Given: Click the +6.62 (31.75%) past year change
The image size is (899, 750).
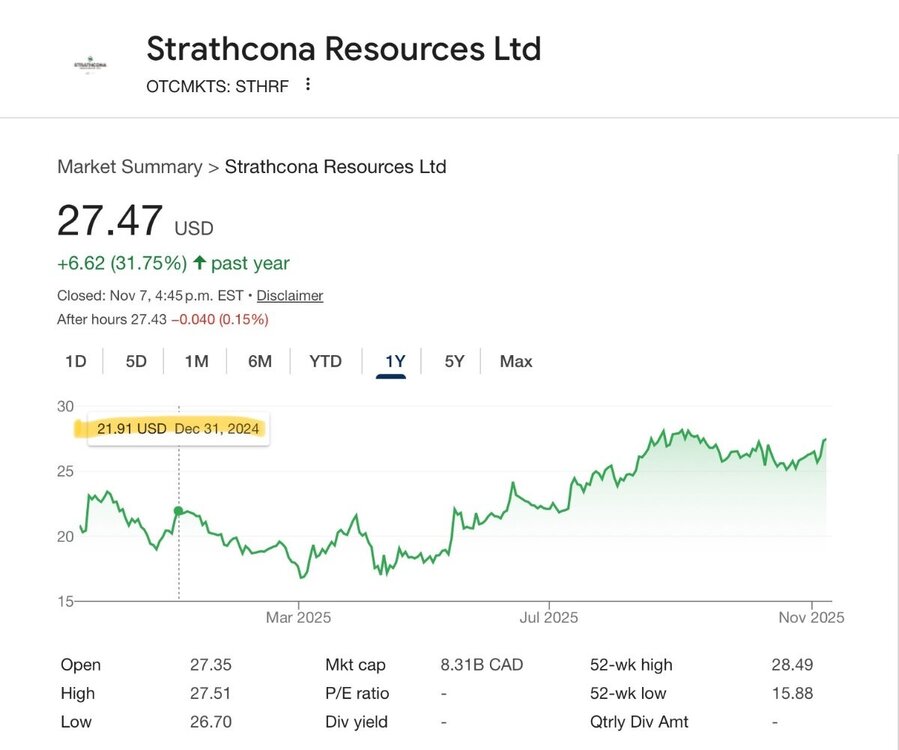Looking at the screenshot, I should 173,263.
